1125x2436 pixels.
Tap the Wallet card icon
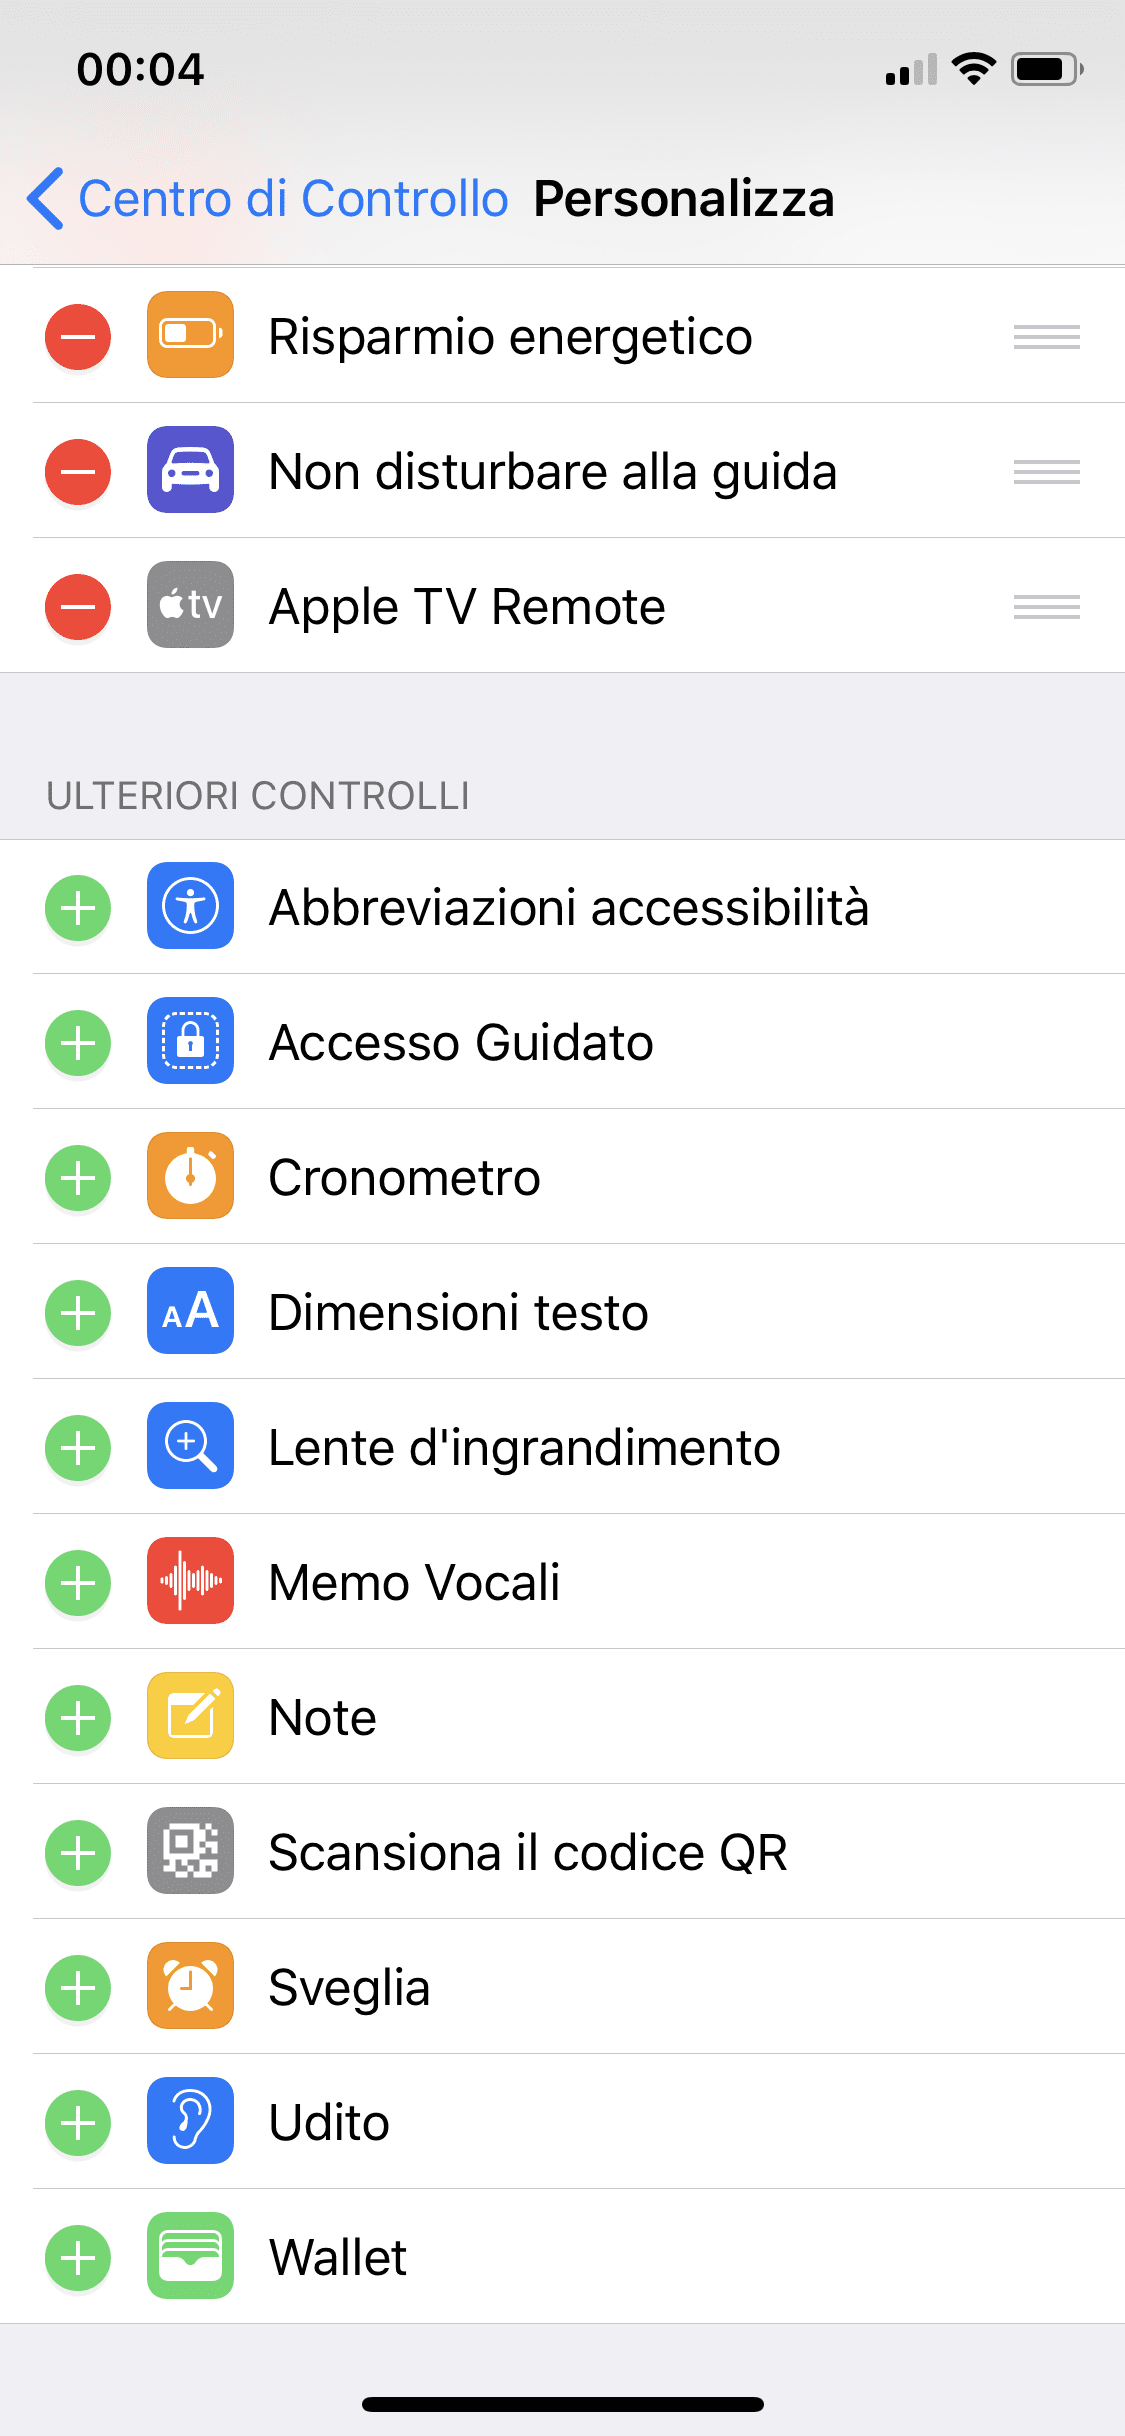pyautogui.click(x=190, y=2256)
